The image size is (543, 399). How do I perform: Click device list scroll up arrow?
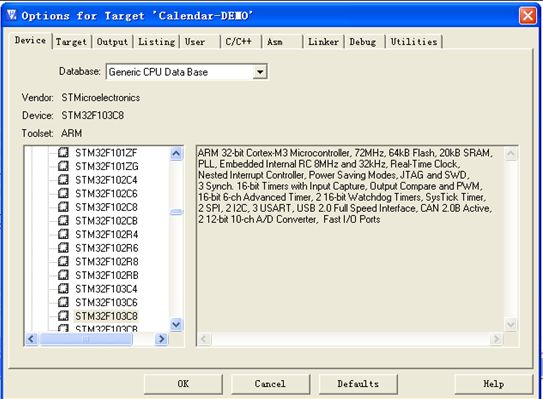176,153
